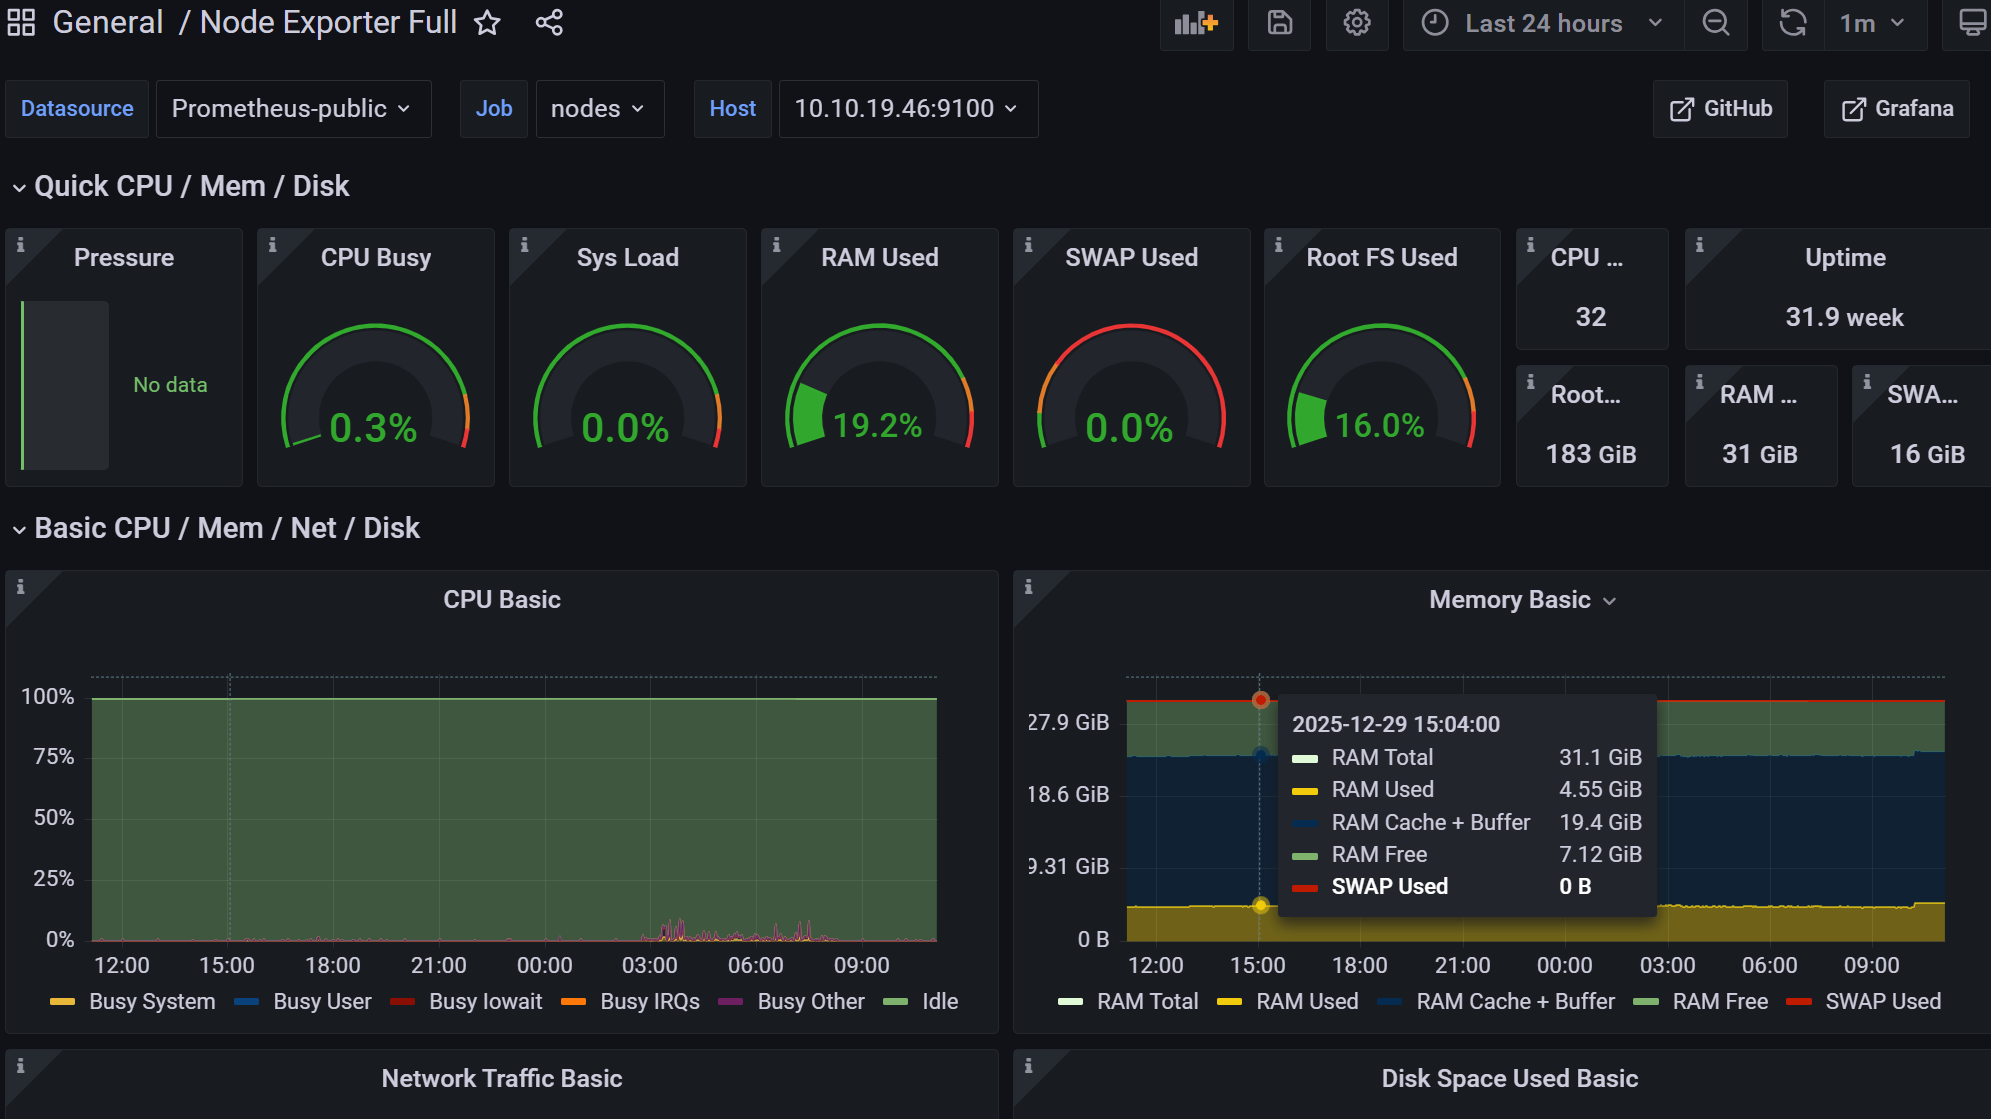Collapse the Quick CPU / Mem / Disk row
The height and width of the screenshot is (1119, 1991).
tap(190, 187)
